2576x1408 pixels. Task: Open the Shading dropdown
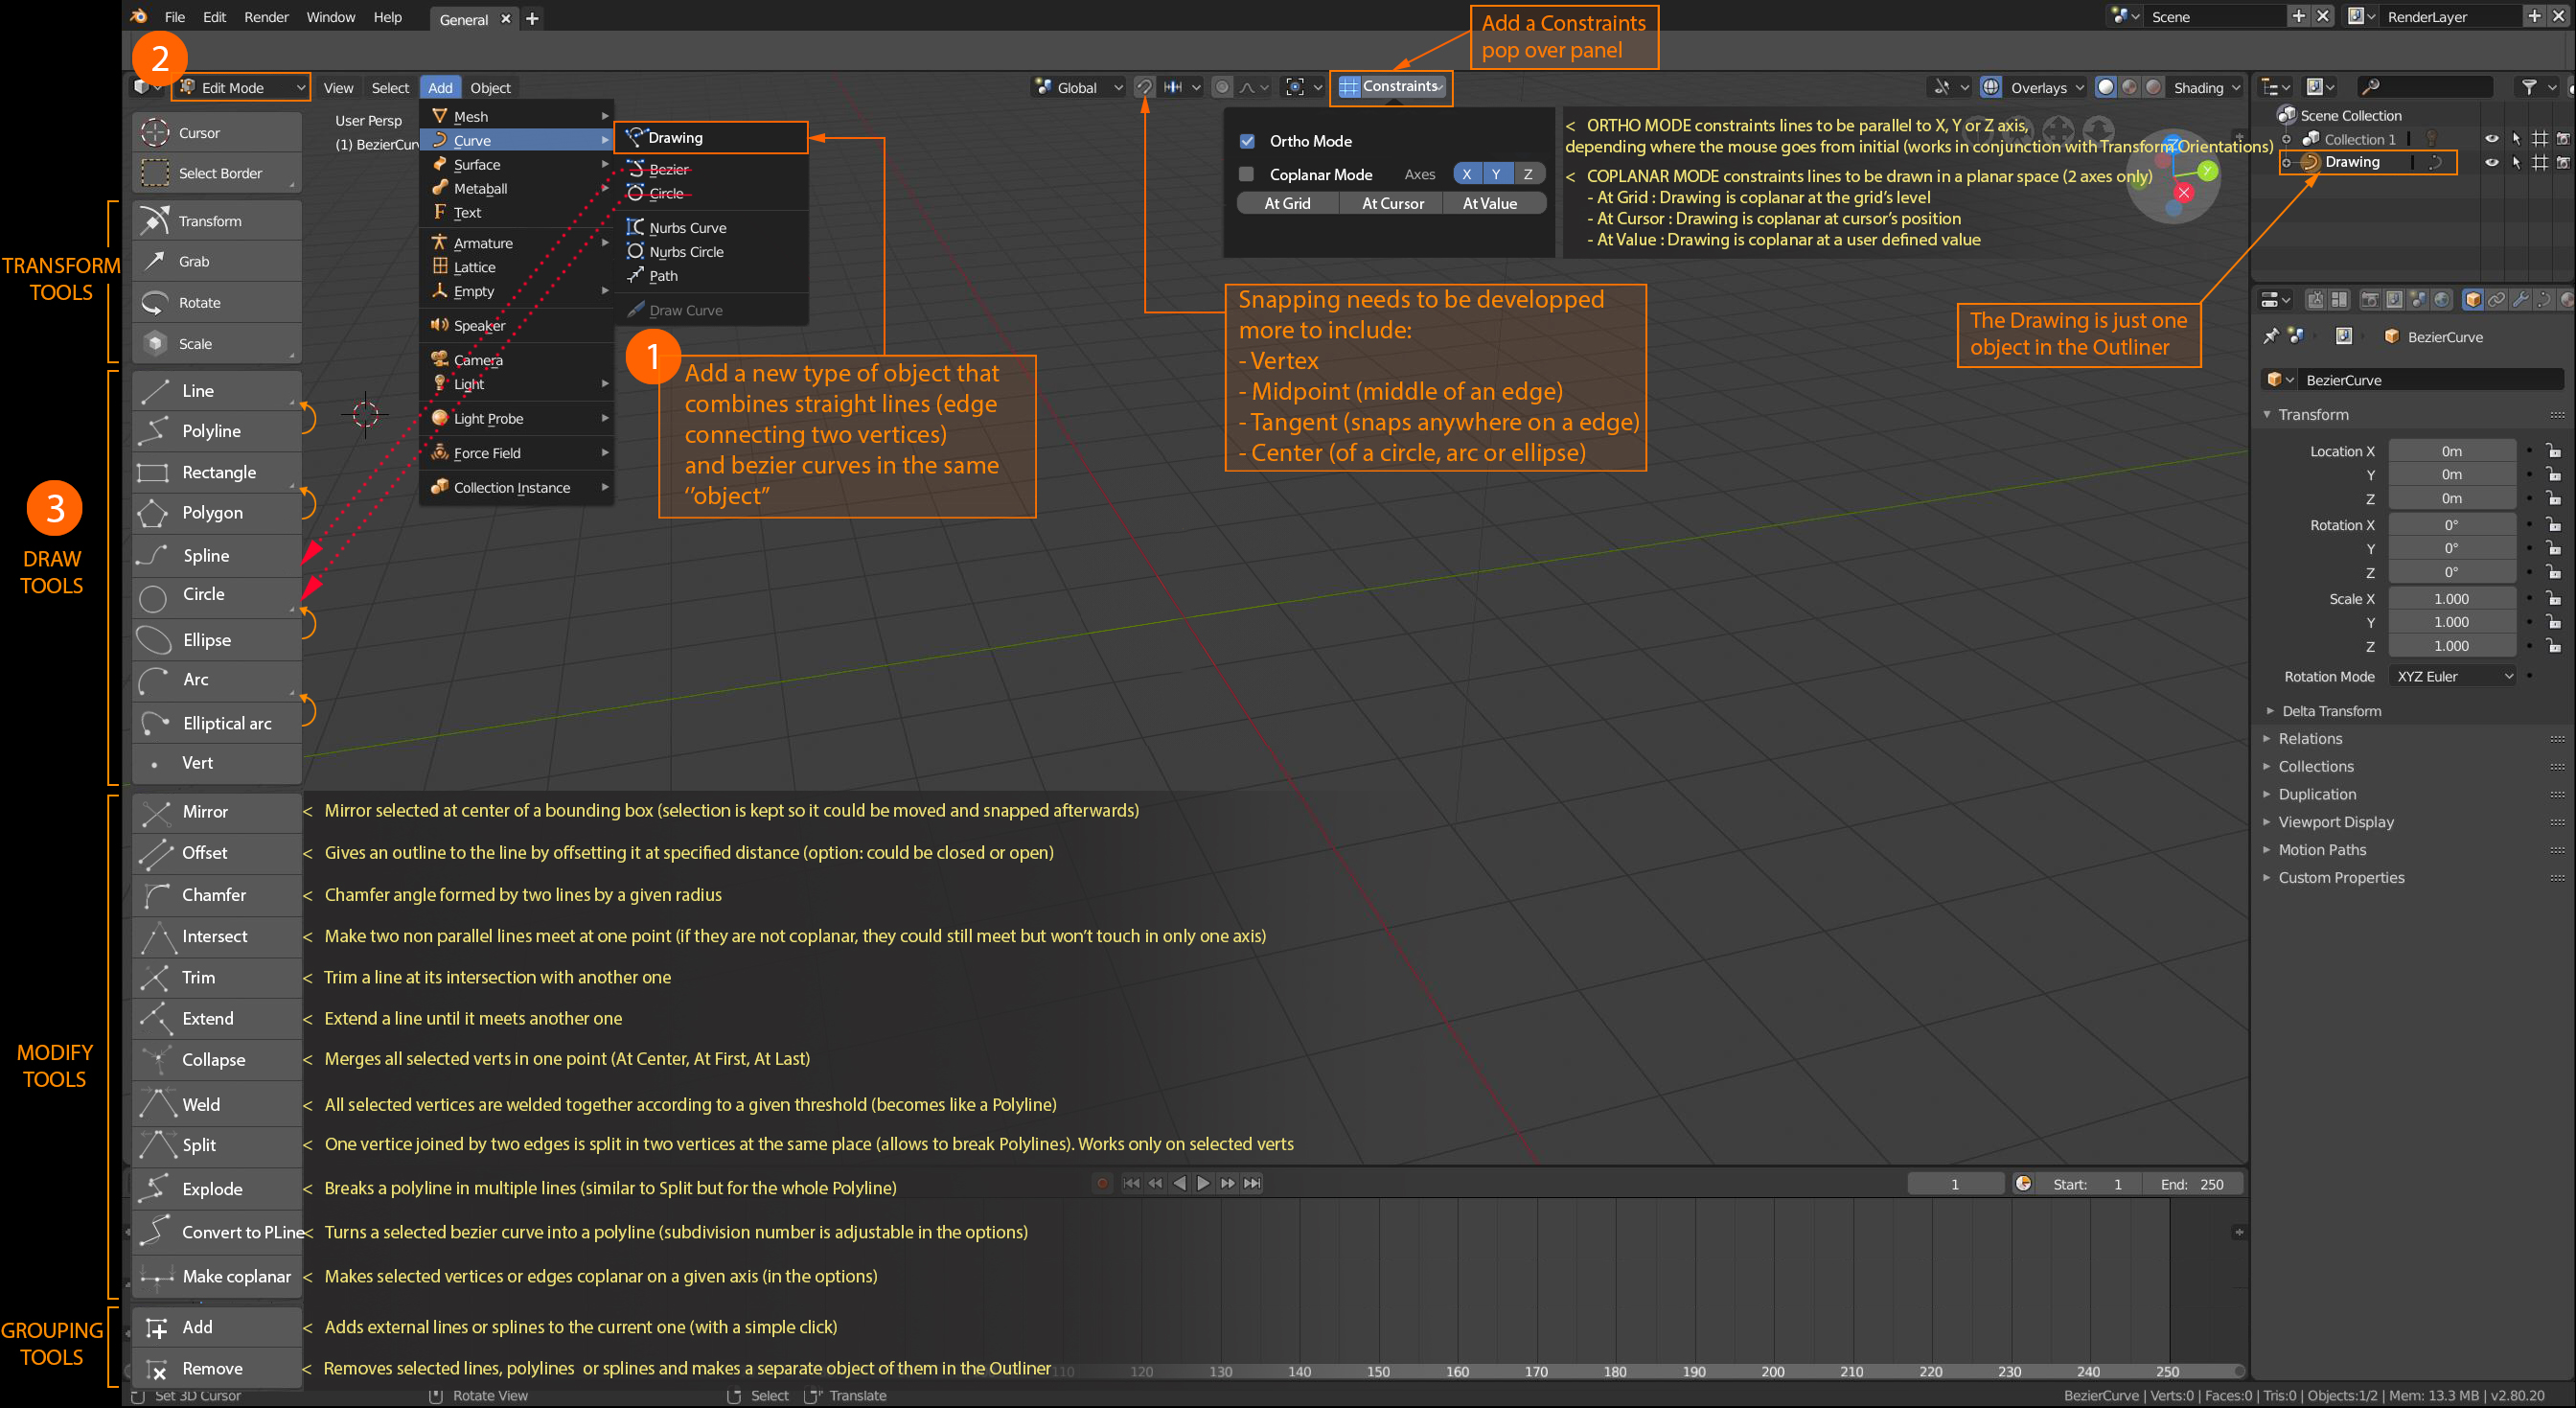coord(2207,87)
